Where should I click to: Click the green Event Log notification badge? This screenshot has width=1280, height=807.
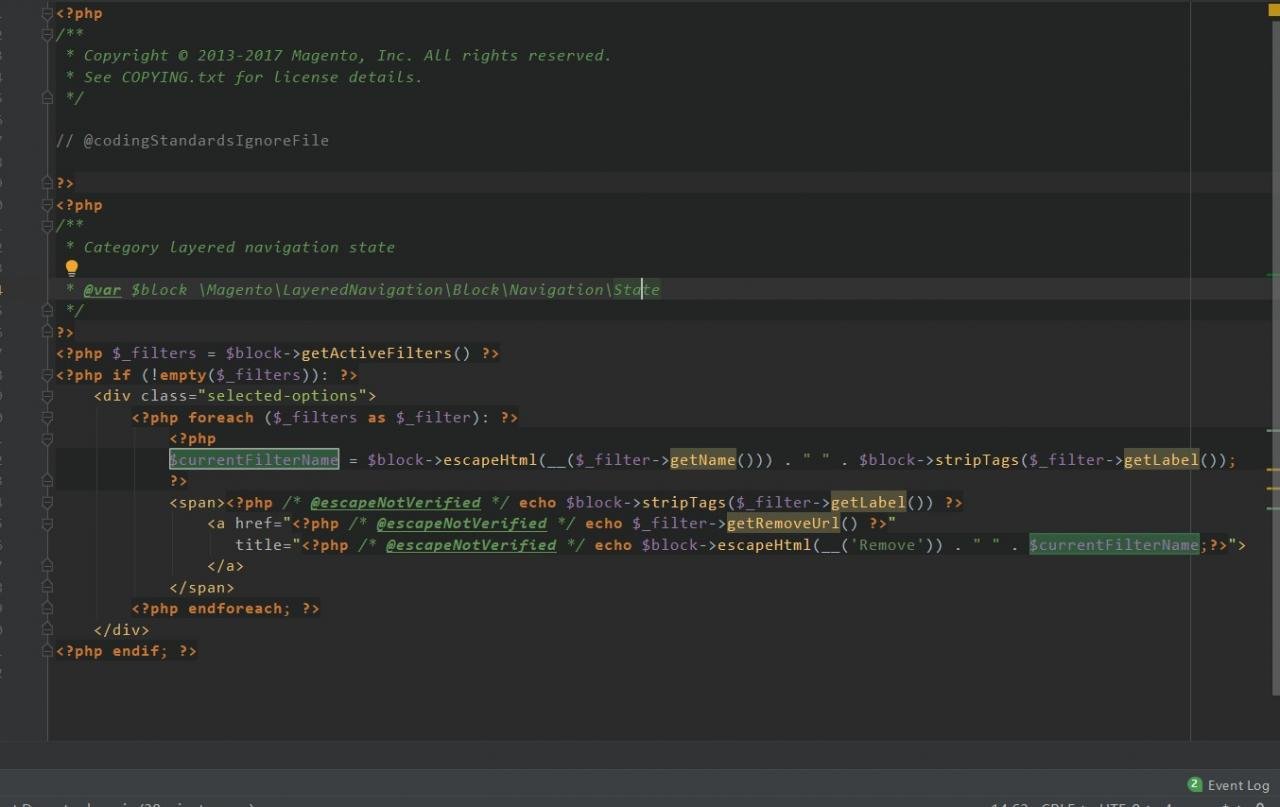[1194, 785]
